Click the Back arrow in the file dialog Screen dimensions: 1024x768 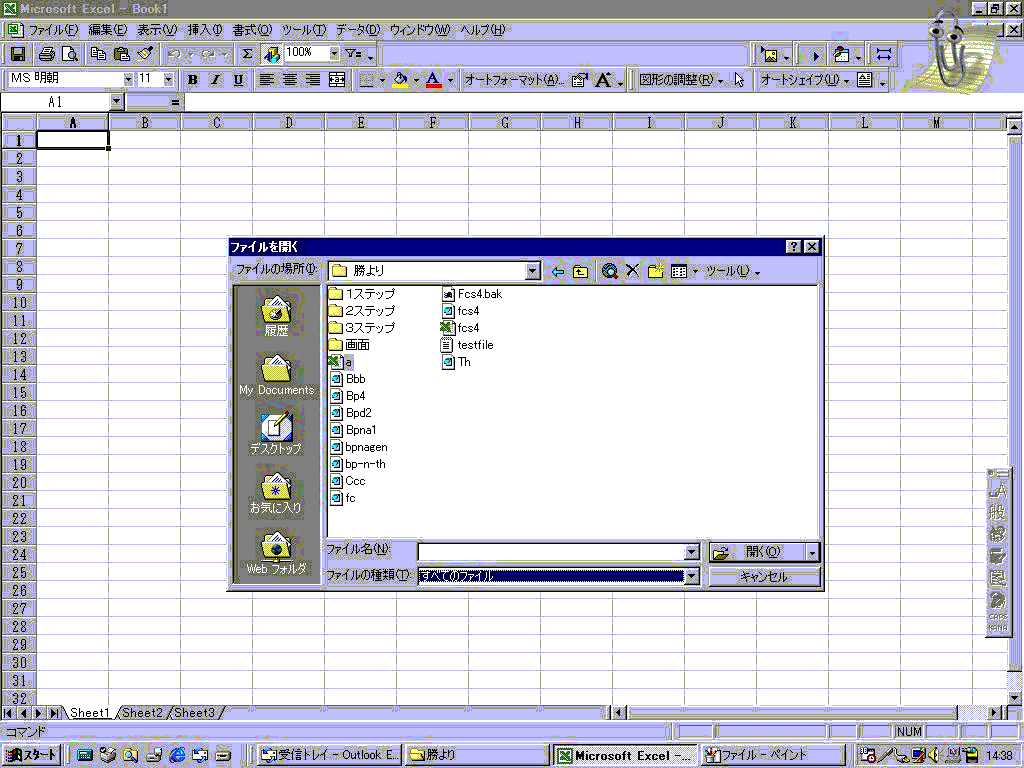click(x=557, y=272)
